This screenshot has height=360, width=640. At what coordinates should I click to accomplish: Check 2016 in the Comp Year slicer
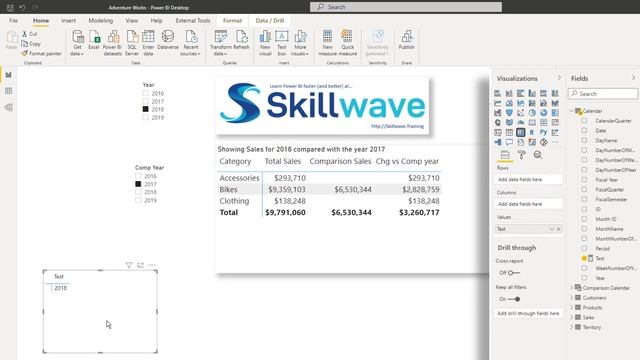[138, 176]
